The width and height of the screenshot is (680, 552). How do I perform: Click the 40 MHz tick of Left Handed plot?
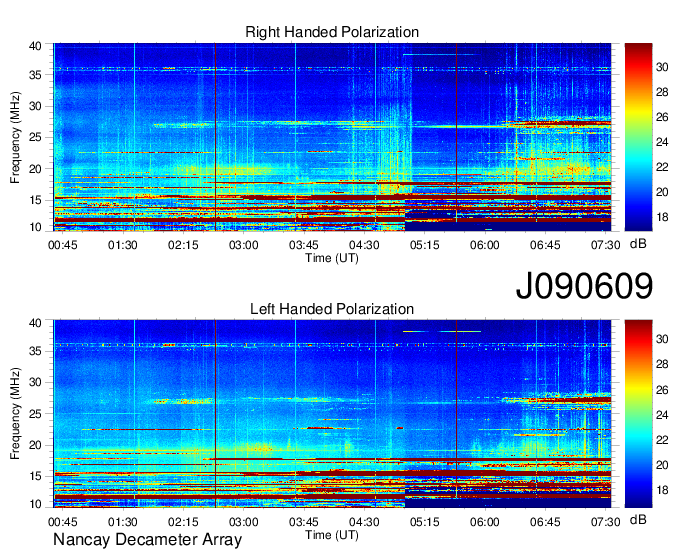(x=35, y=323)
